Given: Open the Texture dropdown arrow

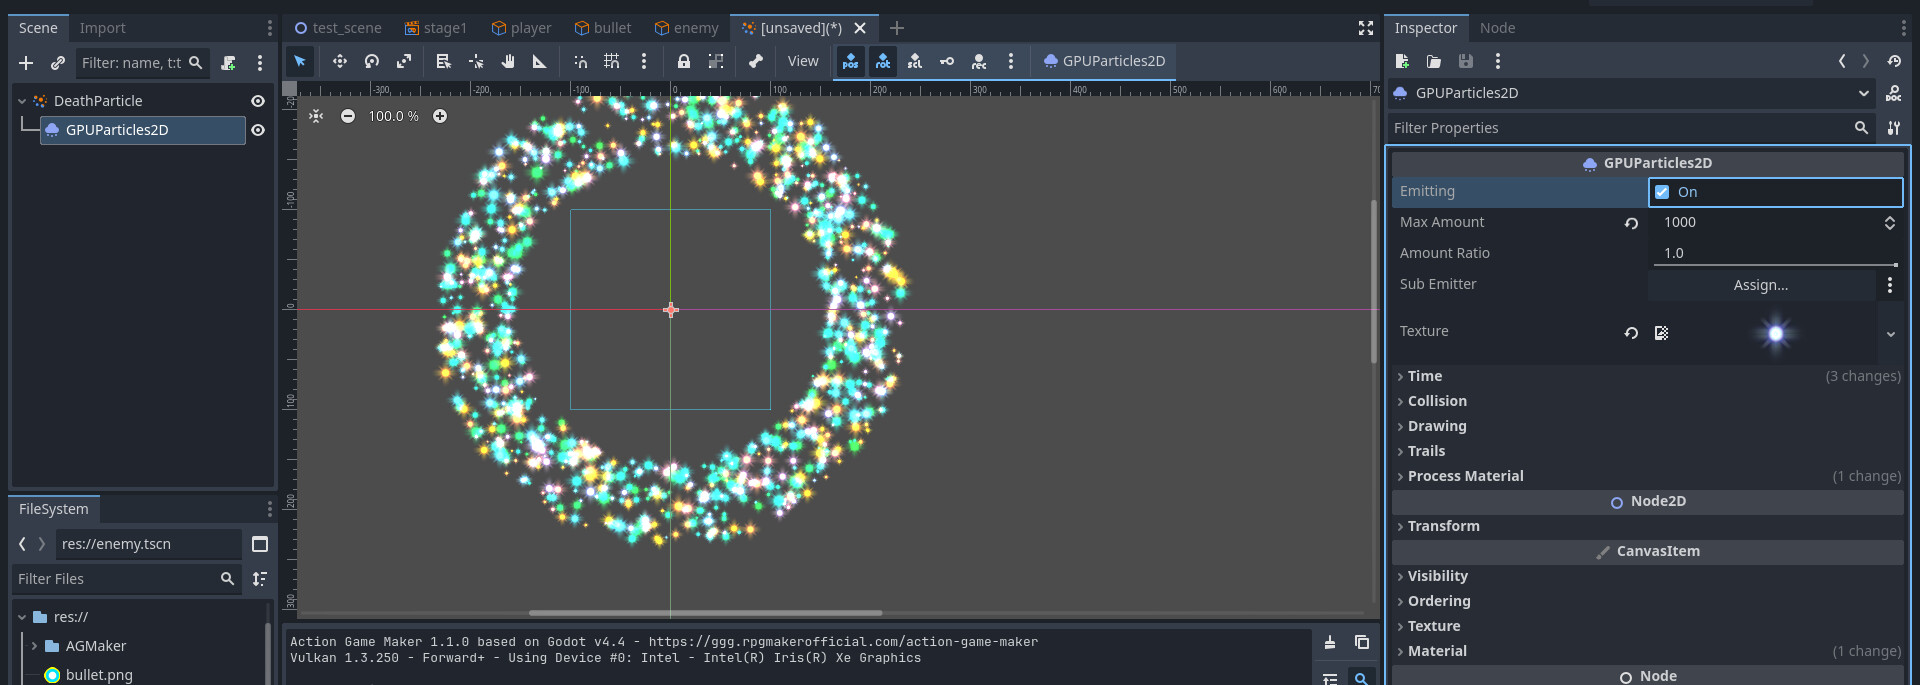Looking at the screenshot, I should (1891, 334).
